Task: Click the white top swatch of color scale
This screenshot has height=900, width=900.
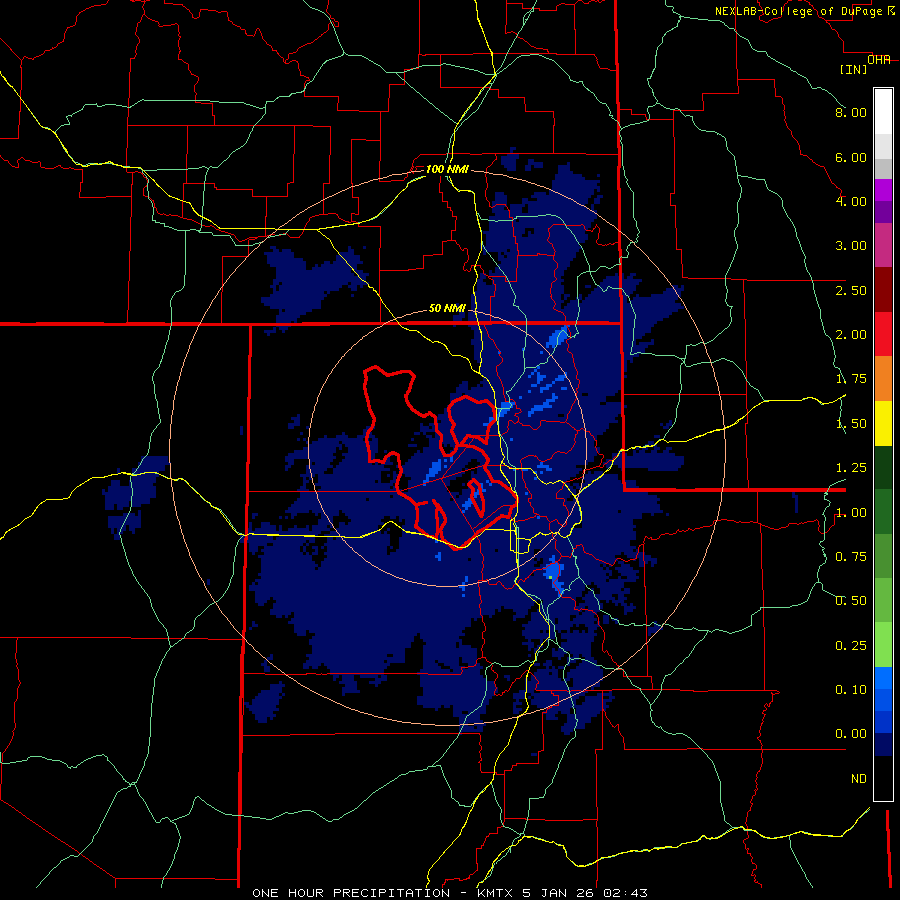Action: coord(883,112)
